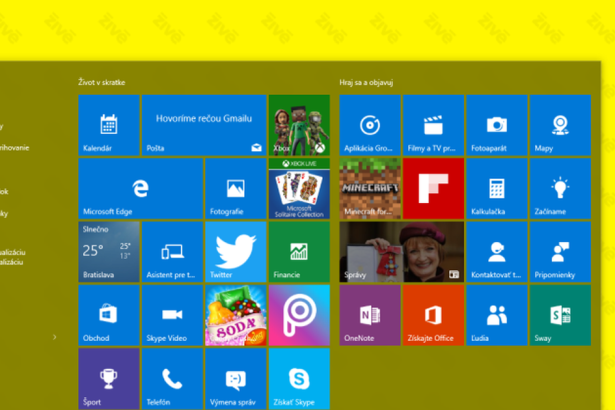The height and width of the screenshot is (410, 615).
Task: Click the Život v skratke group heading
Action: [102, 82]
